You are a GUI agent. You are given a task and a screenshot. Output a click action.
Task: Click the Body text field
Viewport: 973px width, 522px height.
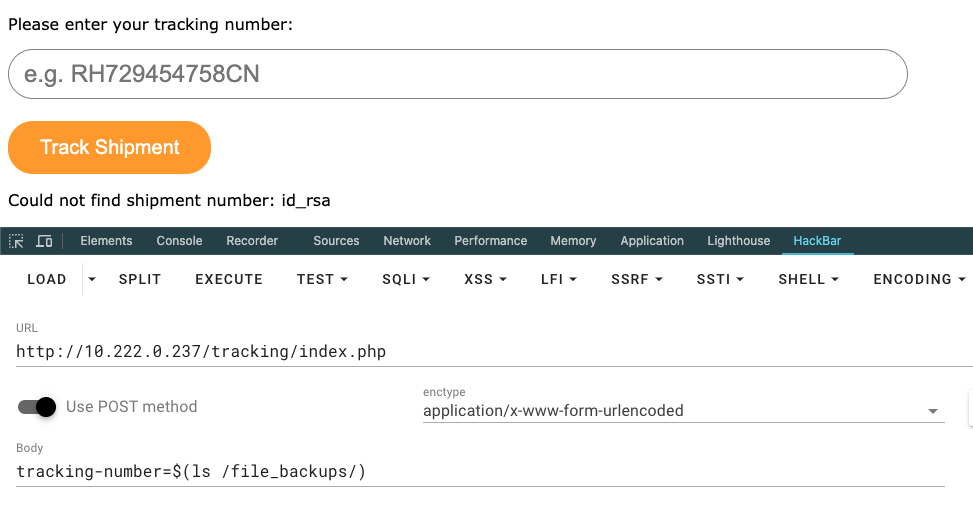pos(480,471)
